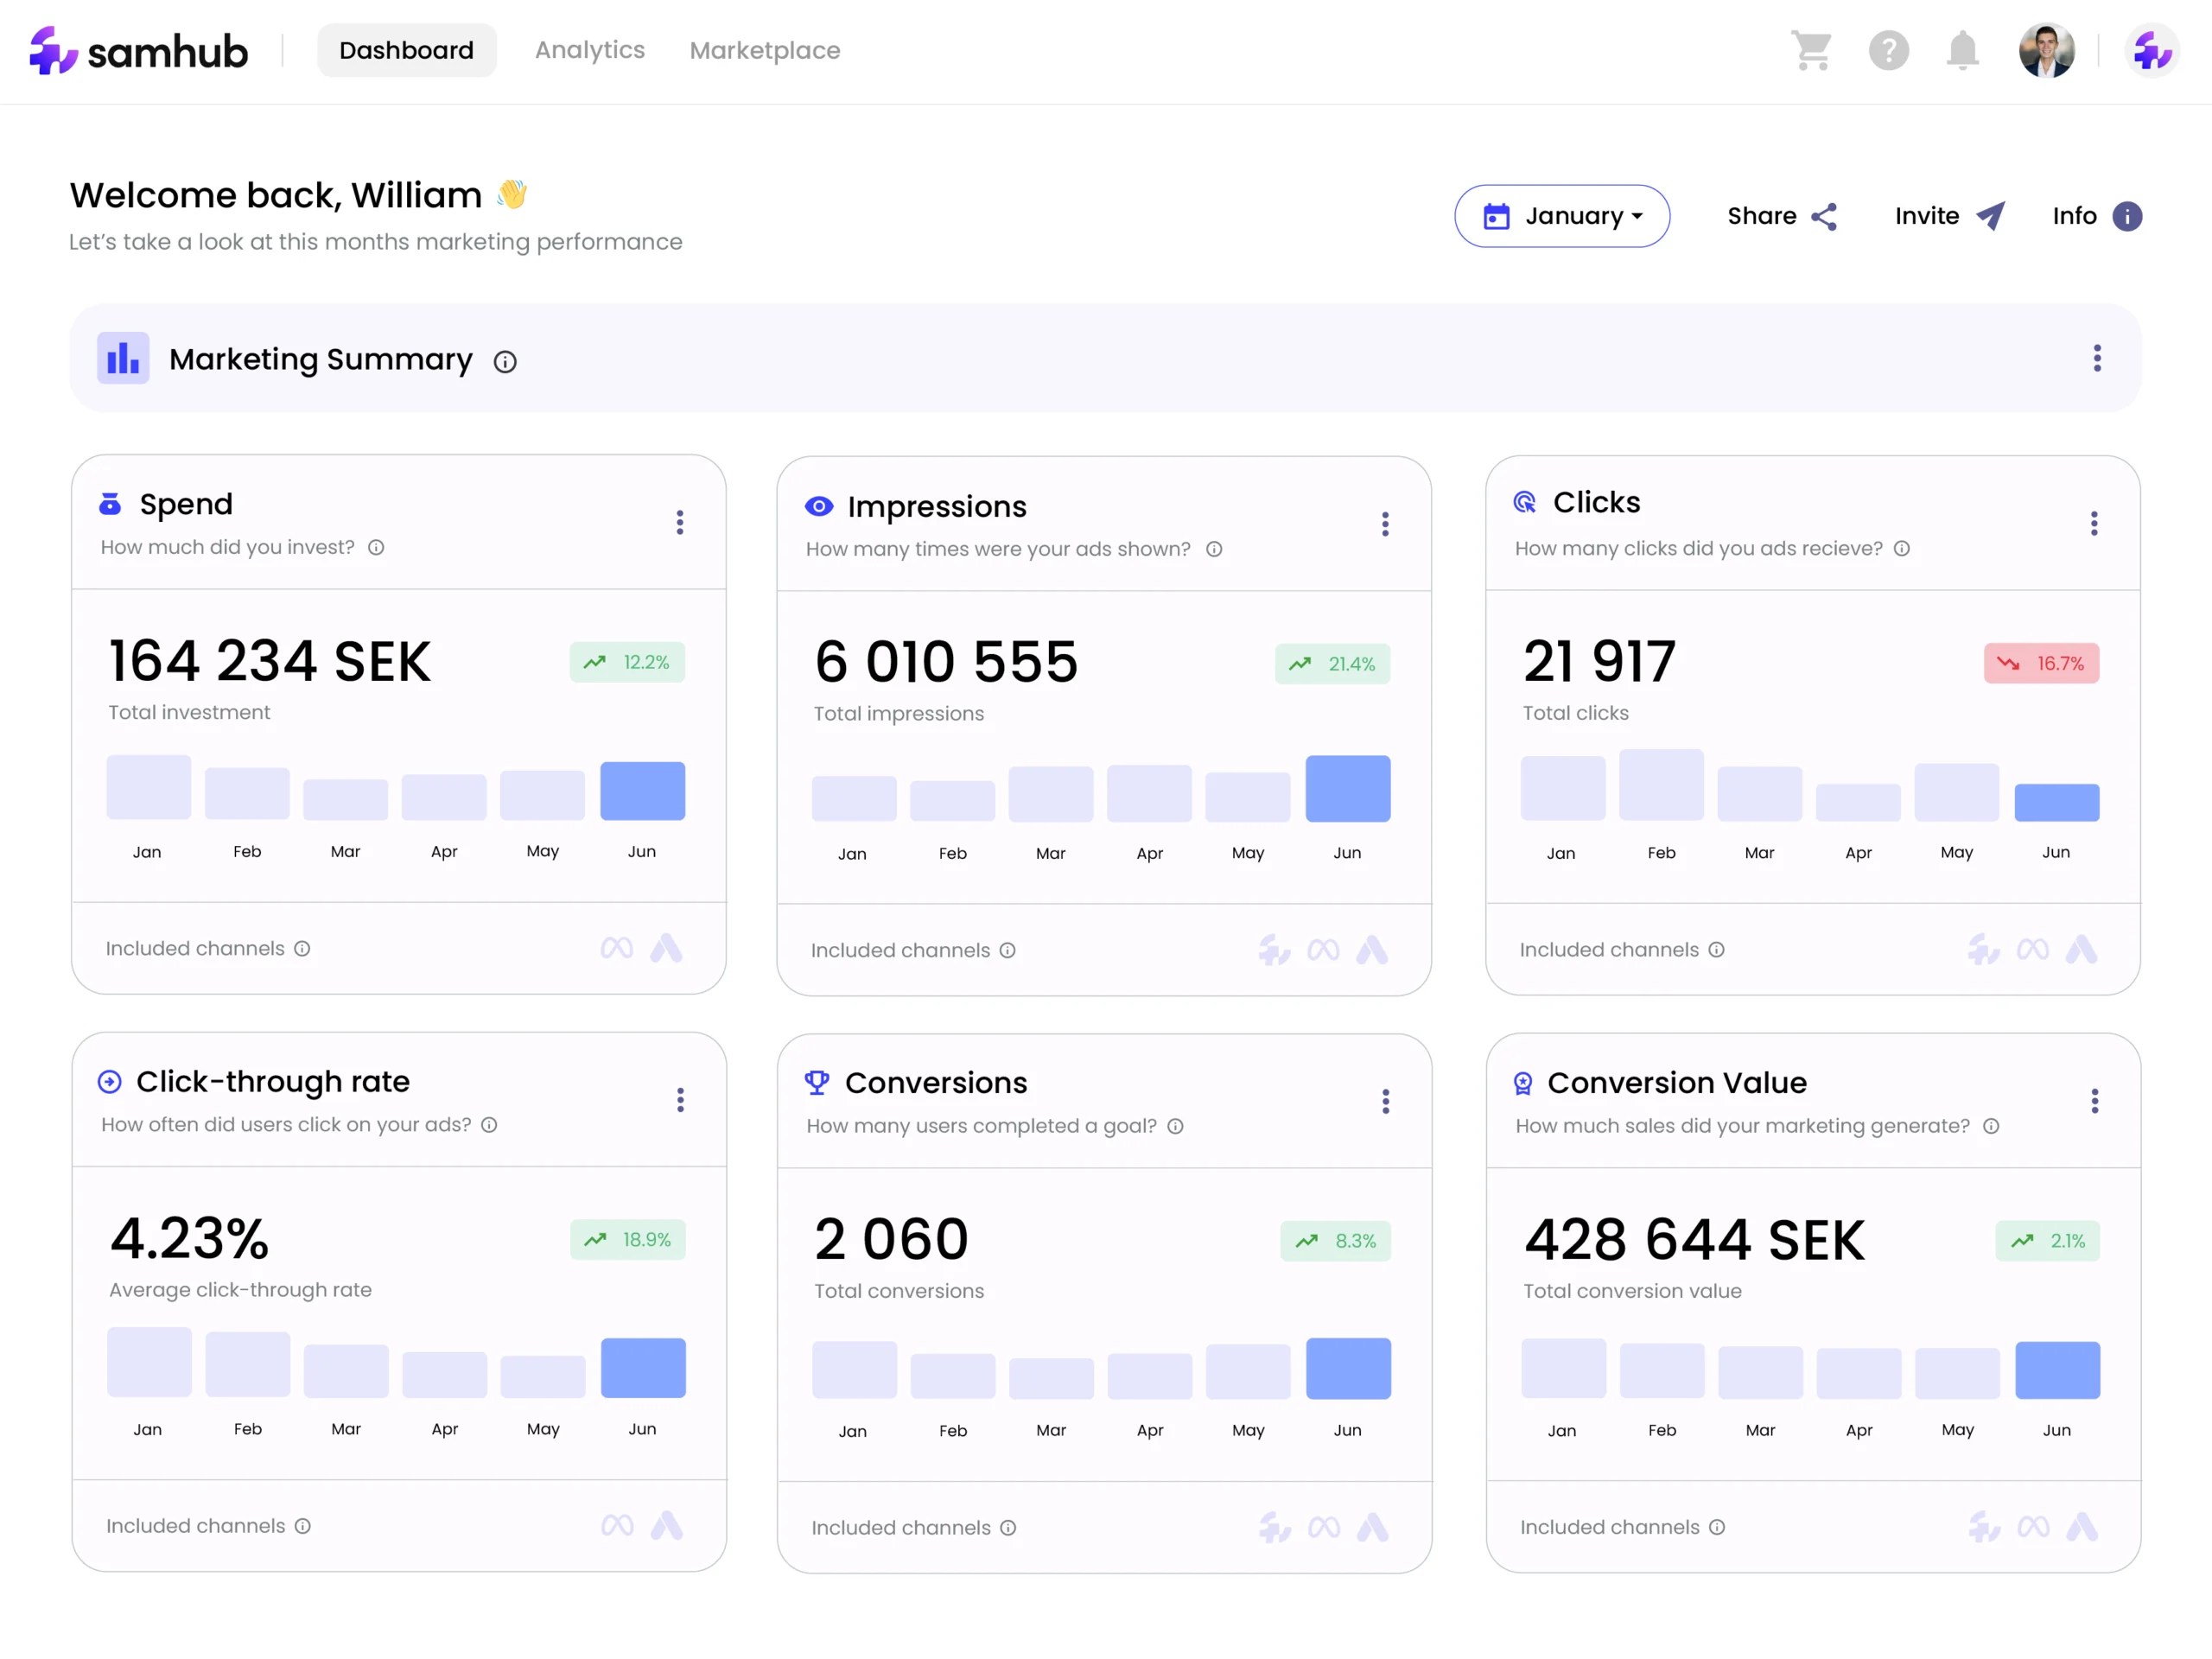
Task: Open Impressions card three-dot menu
Action: 1385,524
